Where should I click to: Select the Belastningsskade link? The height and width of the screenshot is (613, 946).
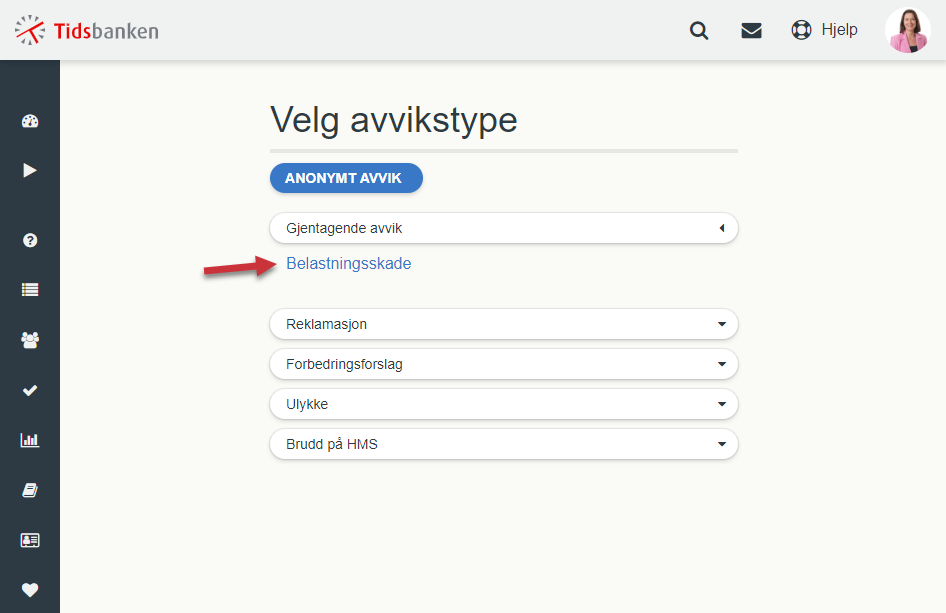tap(349, 264)
